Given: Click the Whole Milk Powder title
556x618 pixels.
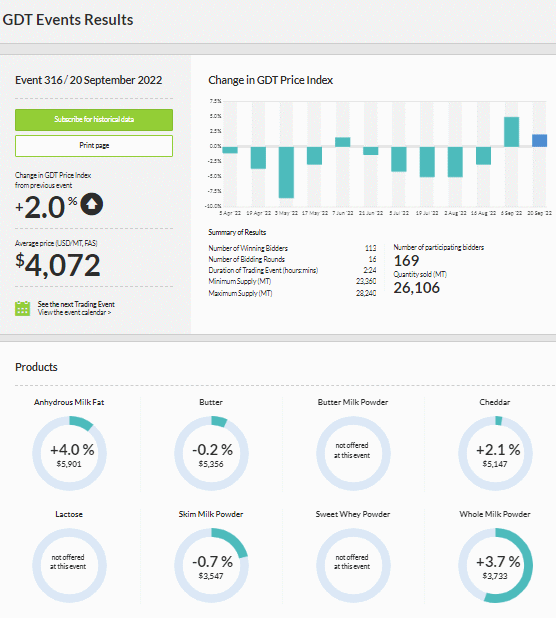Looking at the screenshot, I should click(x=495, y=514).
